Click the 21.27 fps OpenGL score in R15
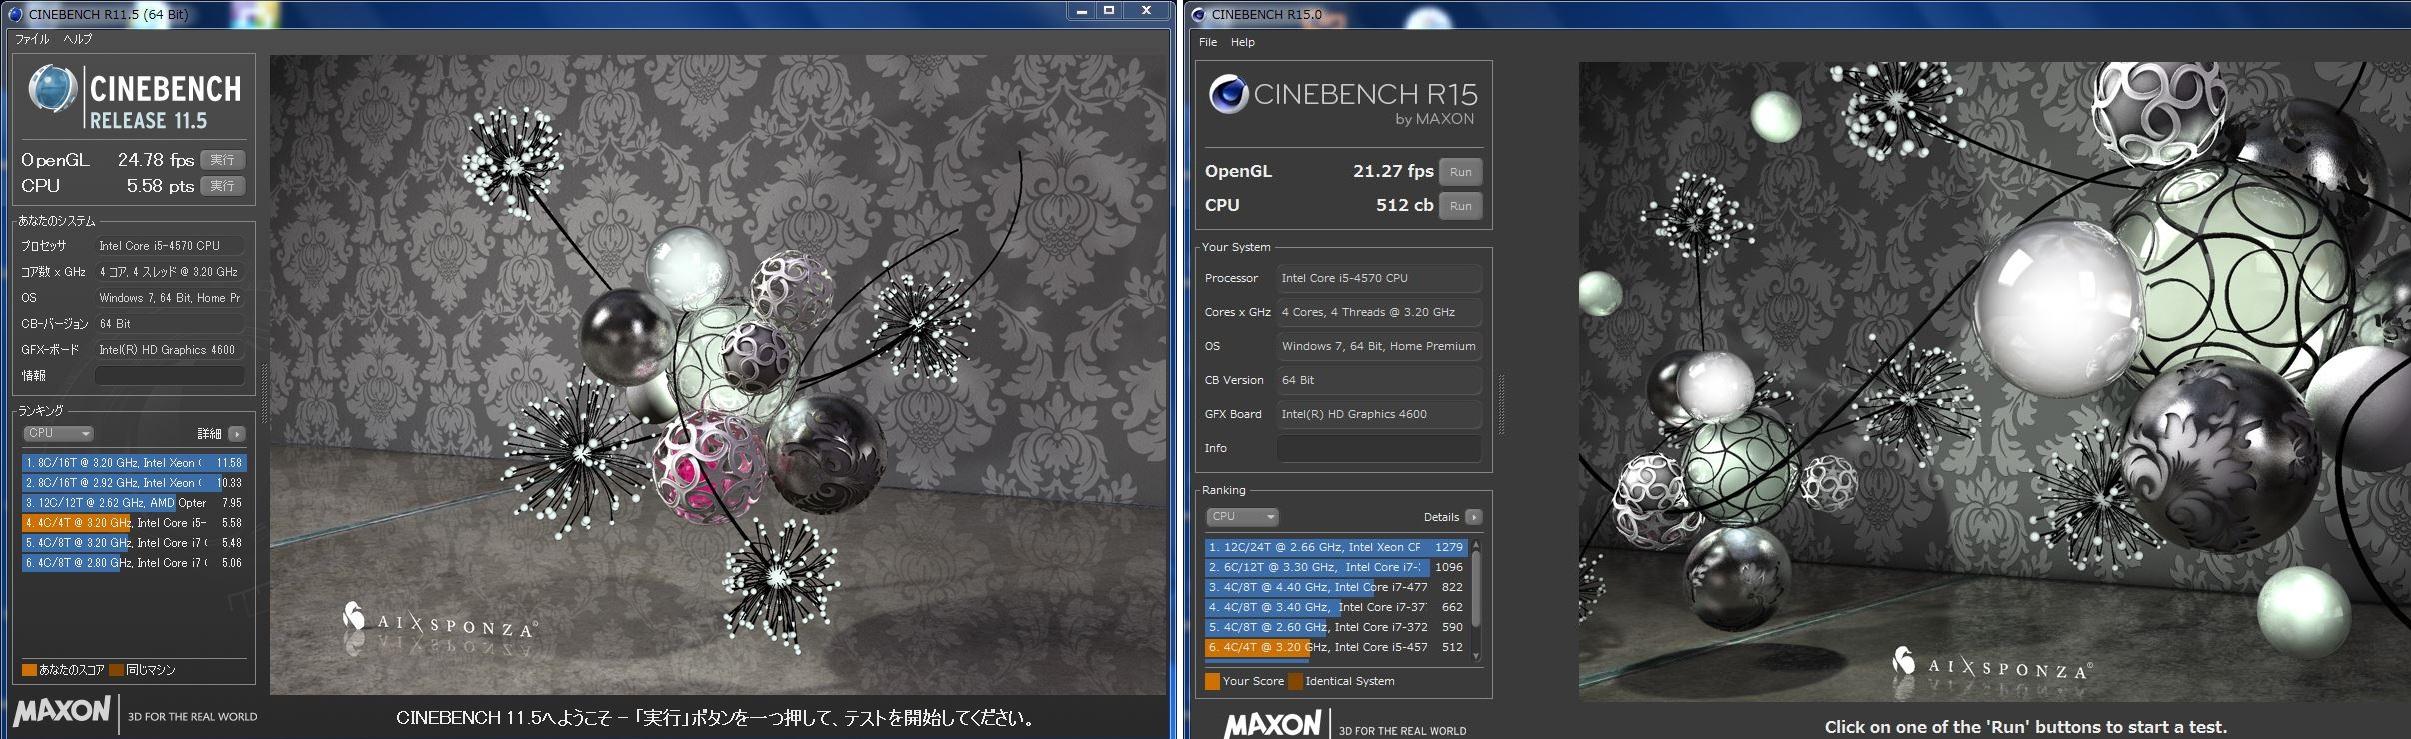The height and width of the screenshot is (739, 2411). click(1393, 171)
